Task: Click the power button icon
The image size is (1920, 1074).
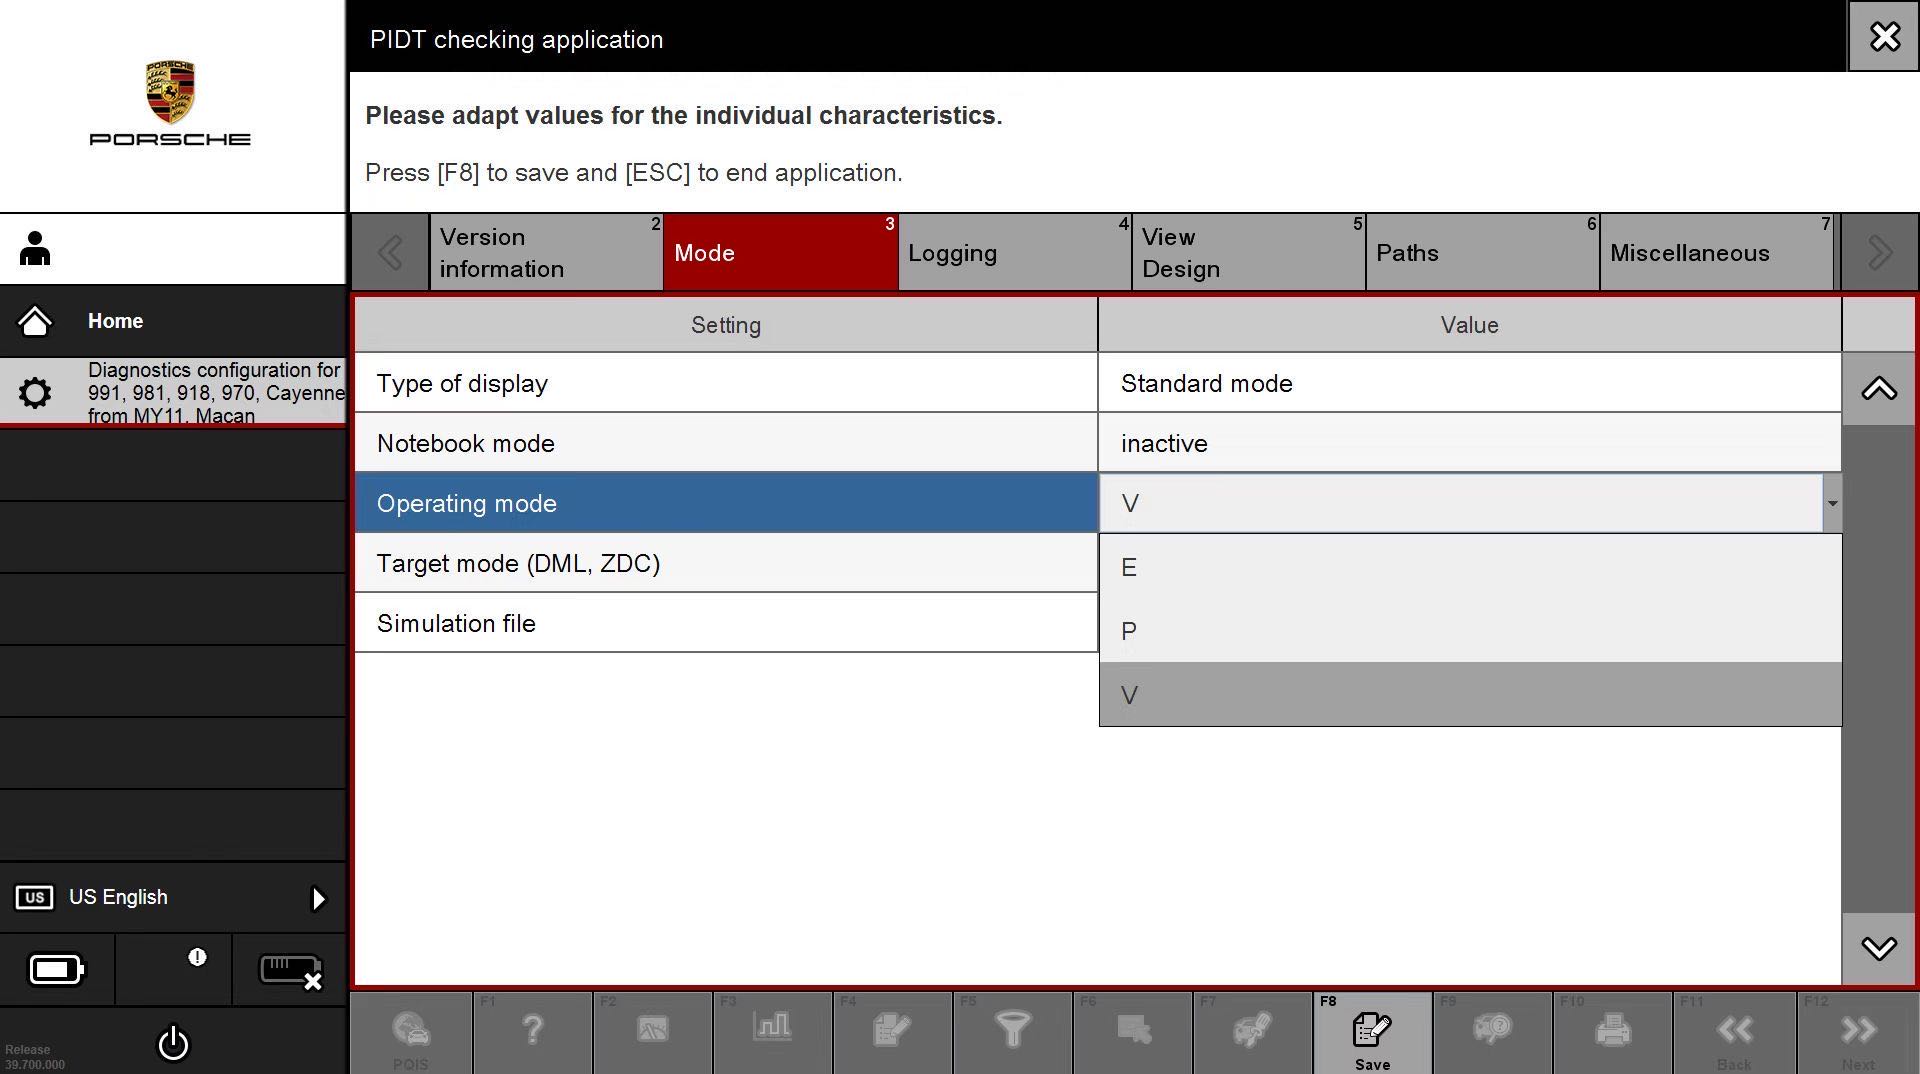Action: [x=173, y=1043]
